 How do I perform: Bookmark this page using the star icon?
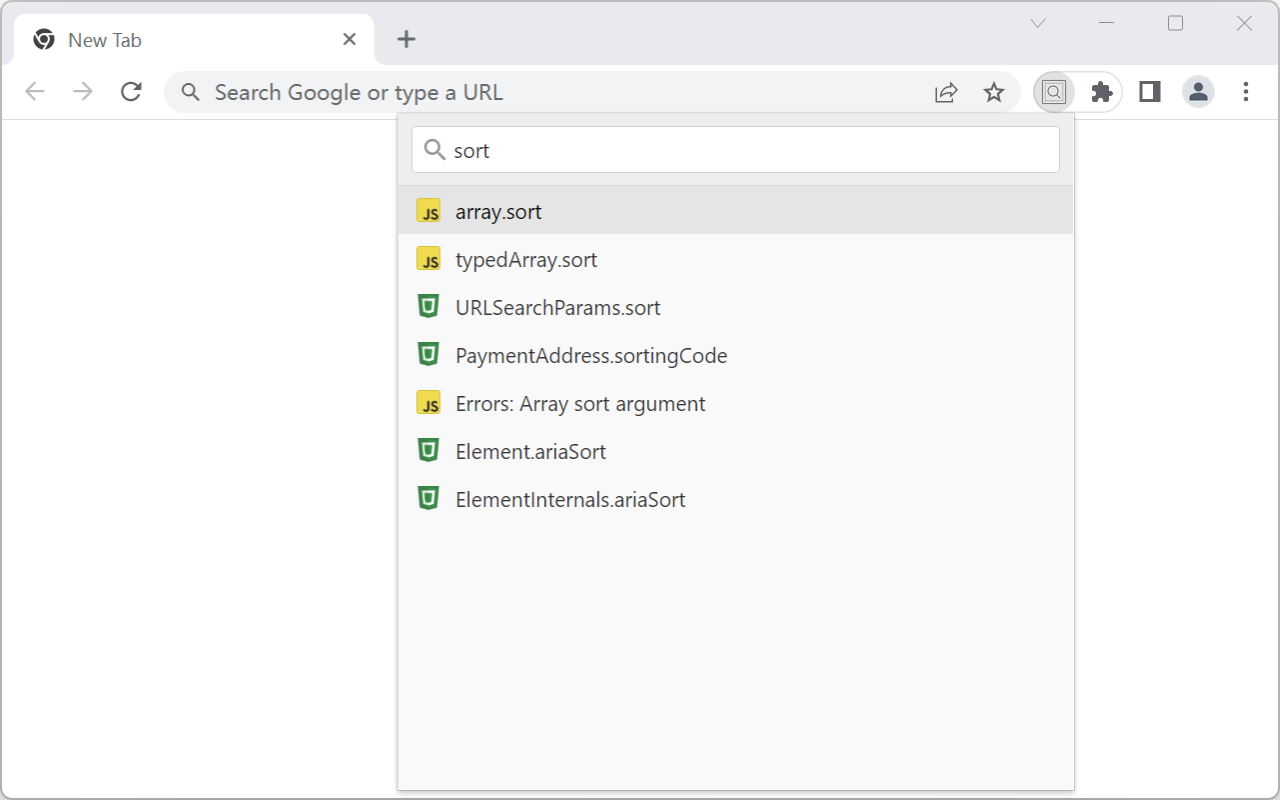pyautogui.click(x=994, y=91)
